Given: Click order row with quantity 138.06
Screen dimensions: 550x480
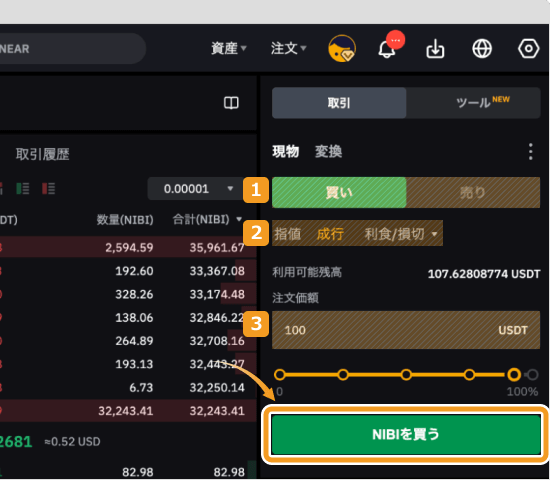Looking at the screenshot, I should coord(128,318).
